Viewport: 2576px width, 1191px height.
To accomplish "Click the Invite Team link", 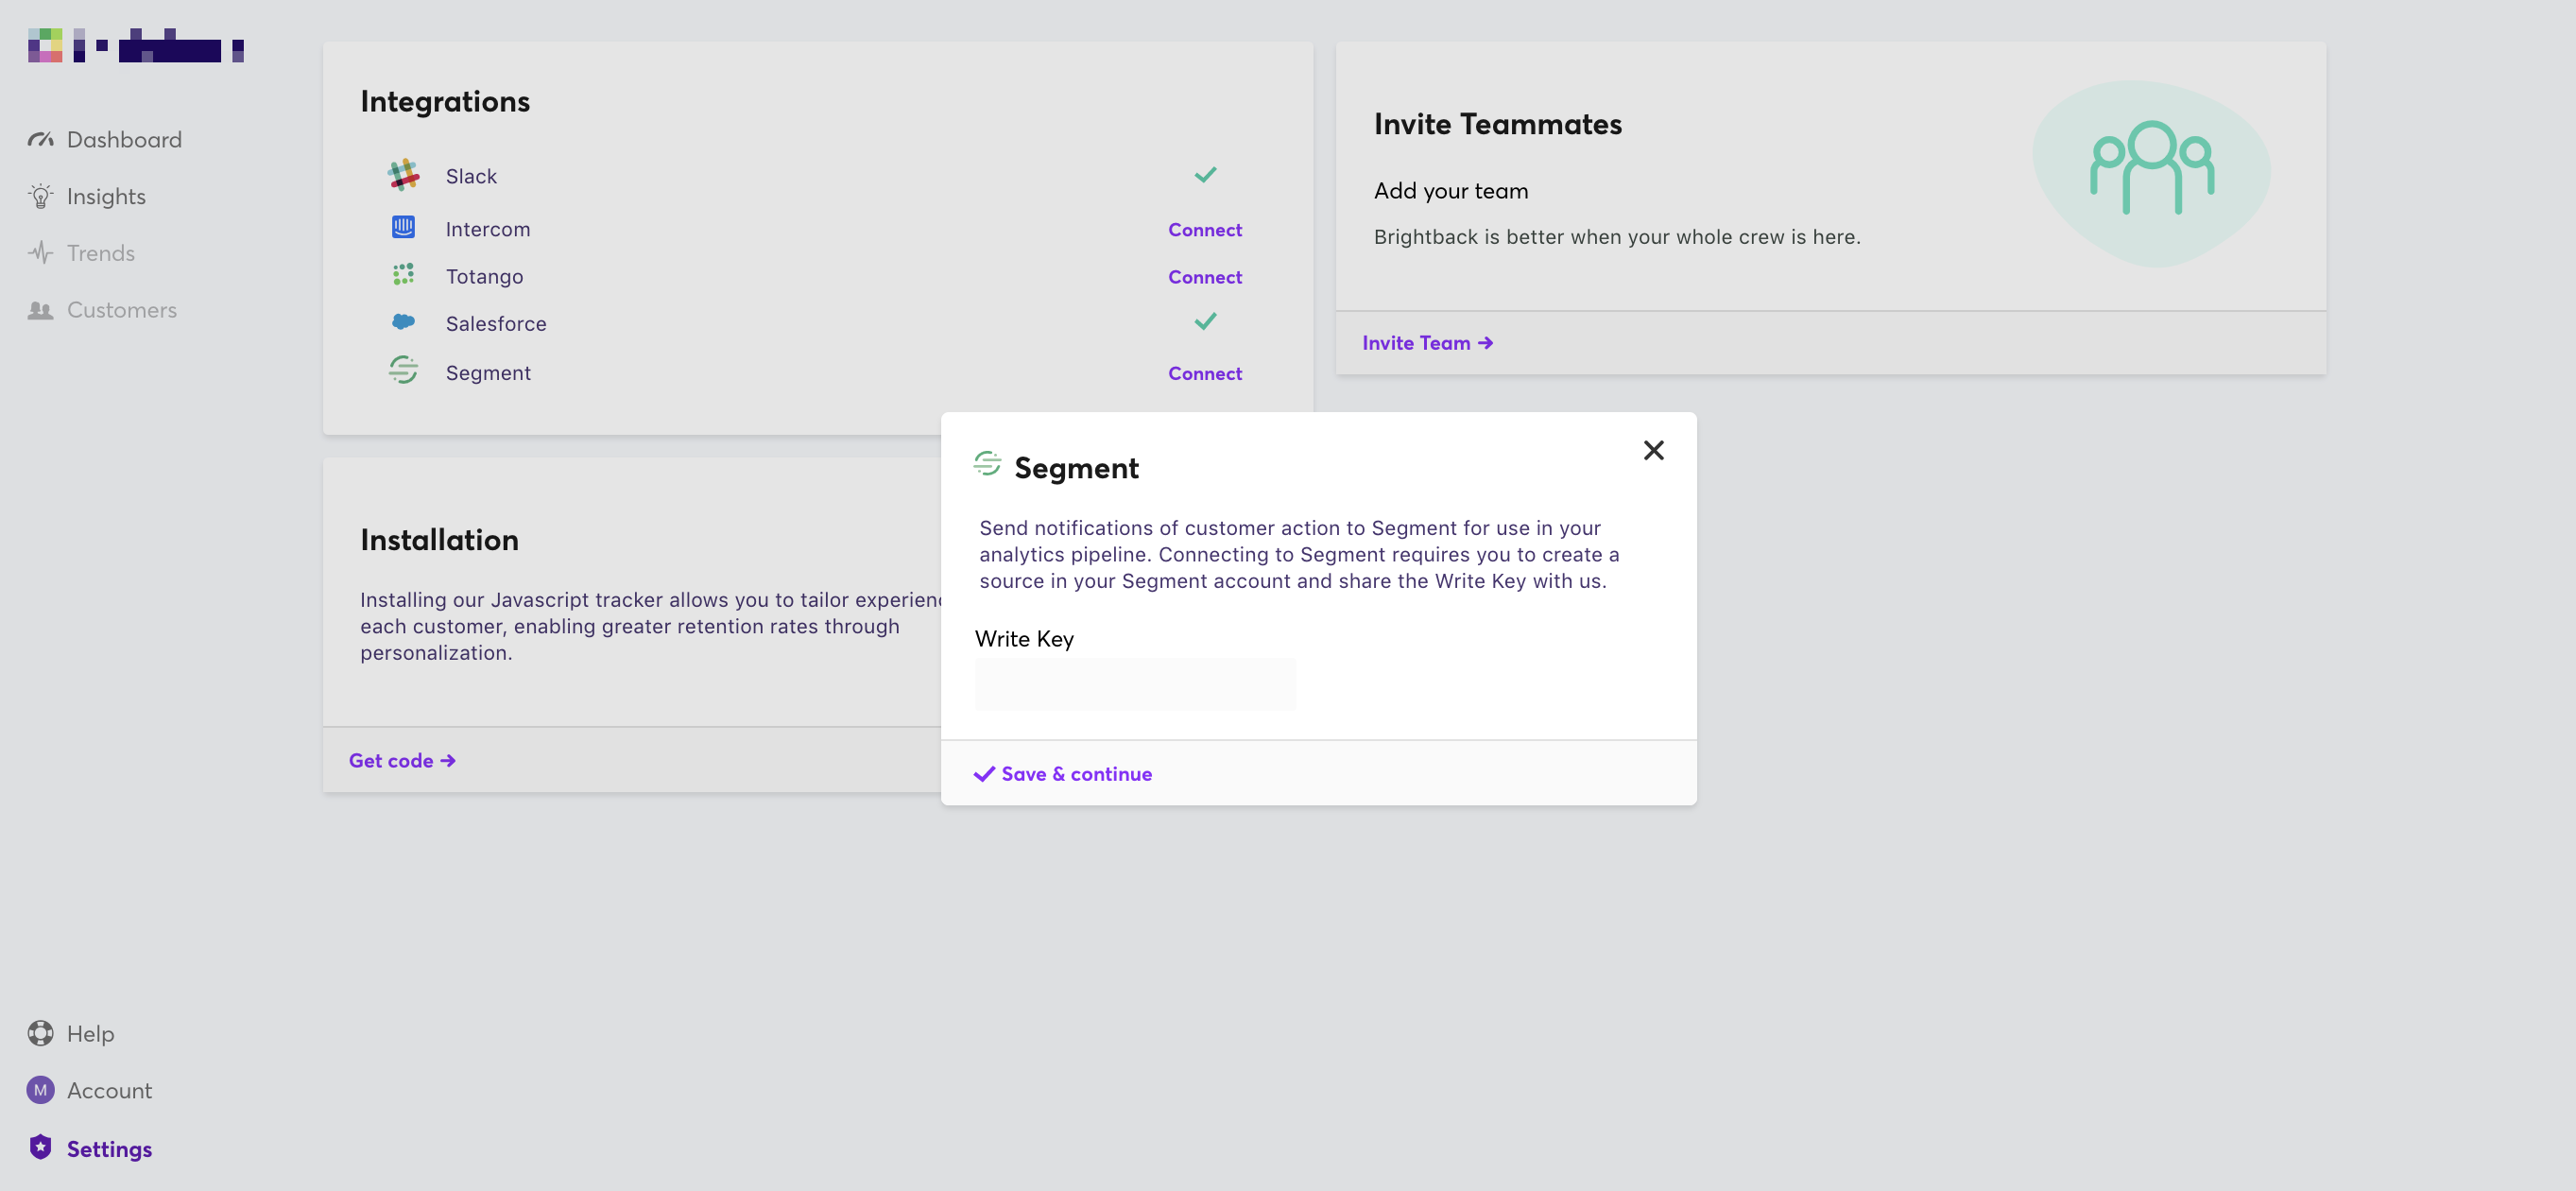I will click(1427, 343).
